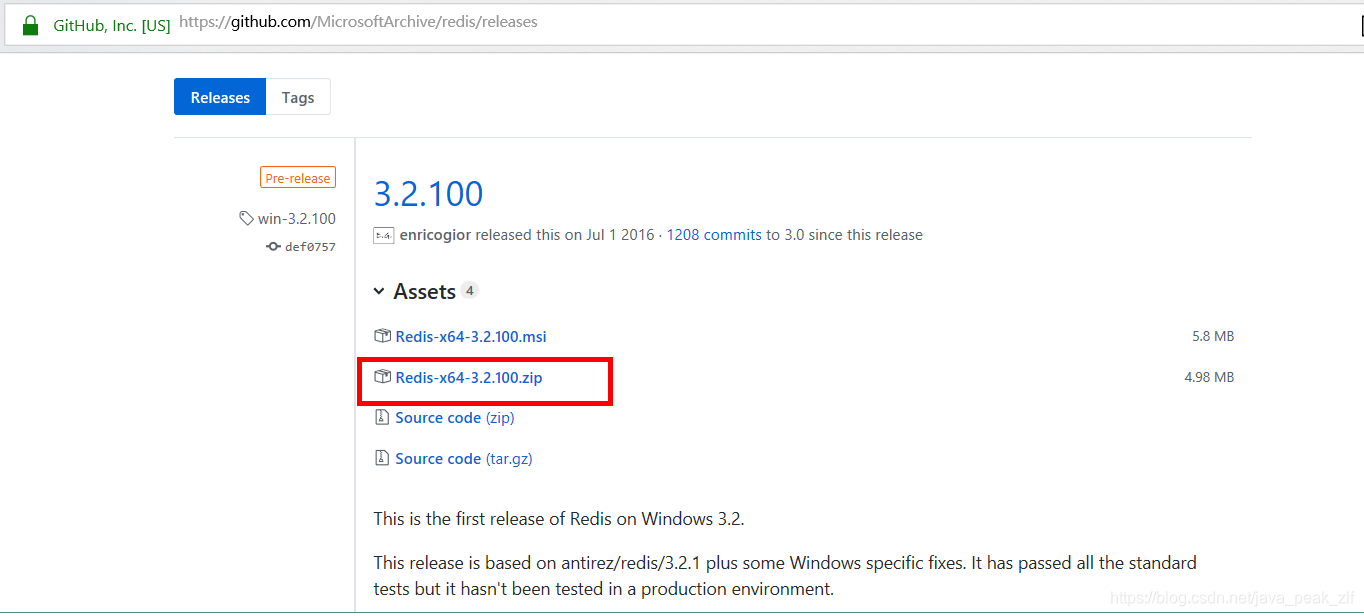Image resolution: width=1364 pixels, height=616 pixels.
Task: Open the 3.2.100 release title link
Action: tap(428, 193)
